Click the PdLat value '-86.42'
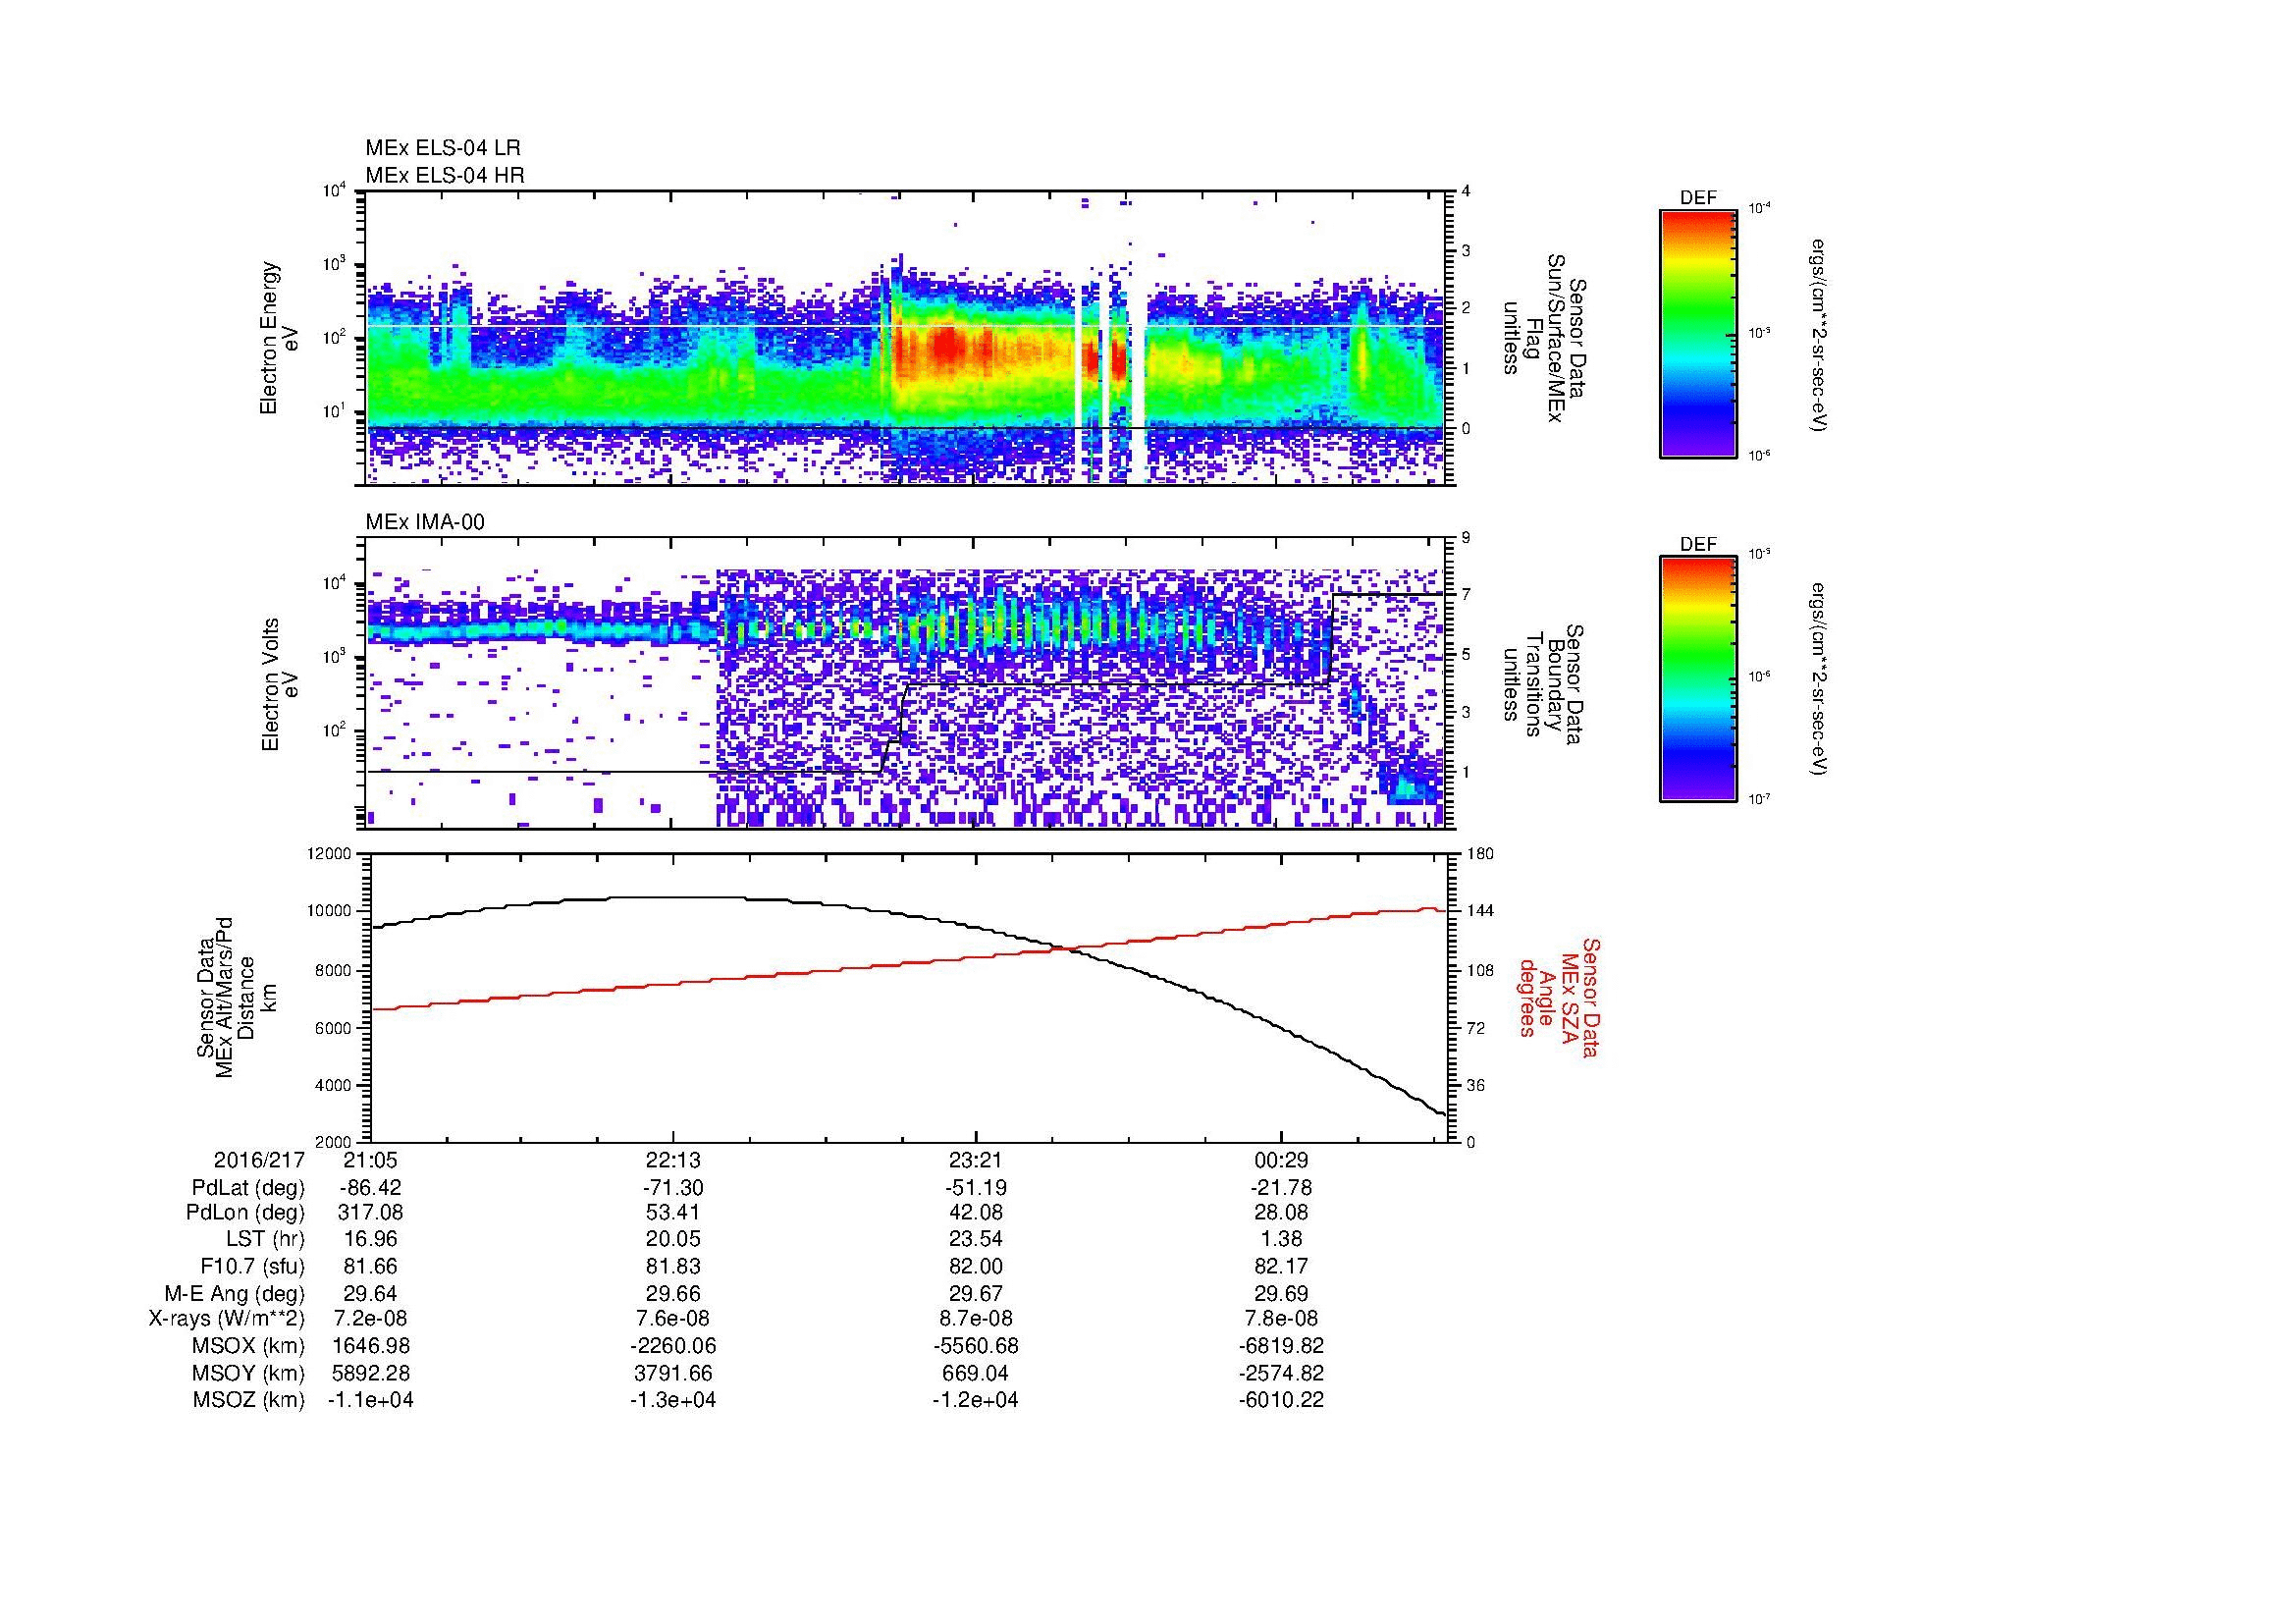Screen dimensions: 2296x1623 [x=370, y=1188]
